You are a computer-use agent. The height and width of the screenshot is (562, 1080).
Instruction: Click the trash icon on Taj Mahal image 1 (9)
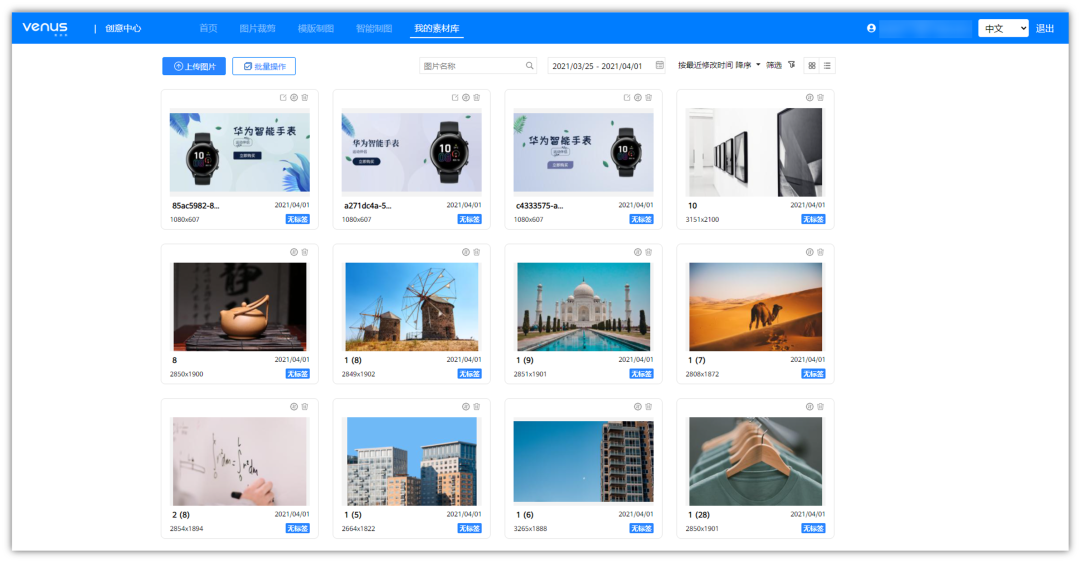point(648,252)
